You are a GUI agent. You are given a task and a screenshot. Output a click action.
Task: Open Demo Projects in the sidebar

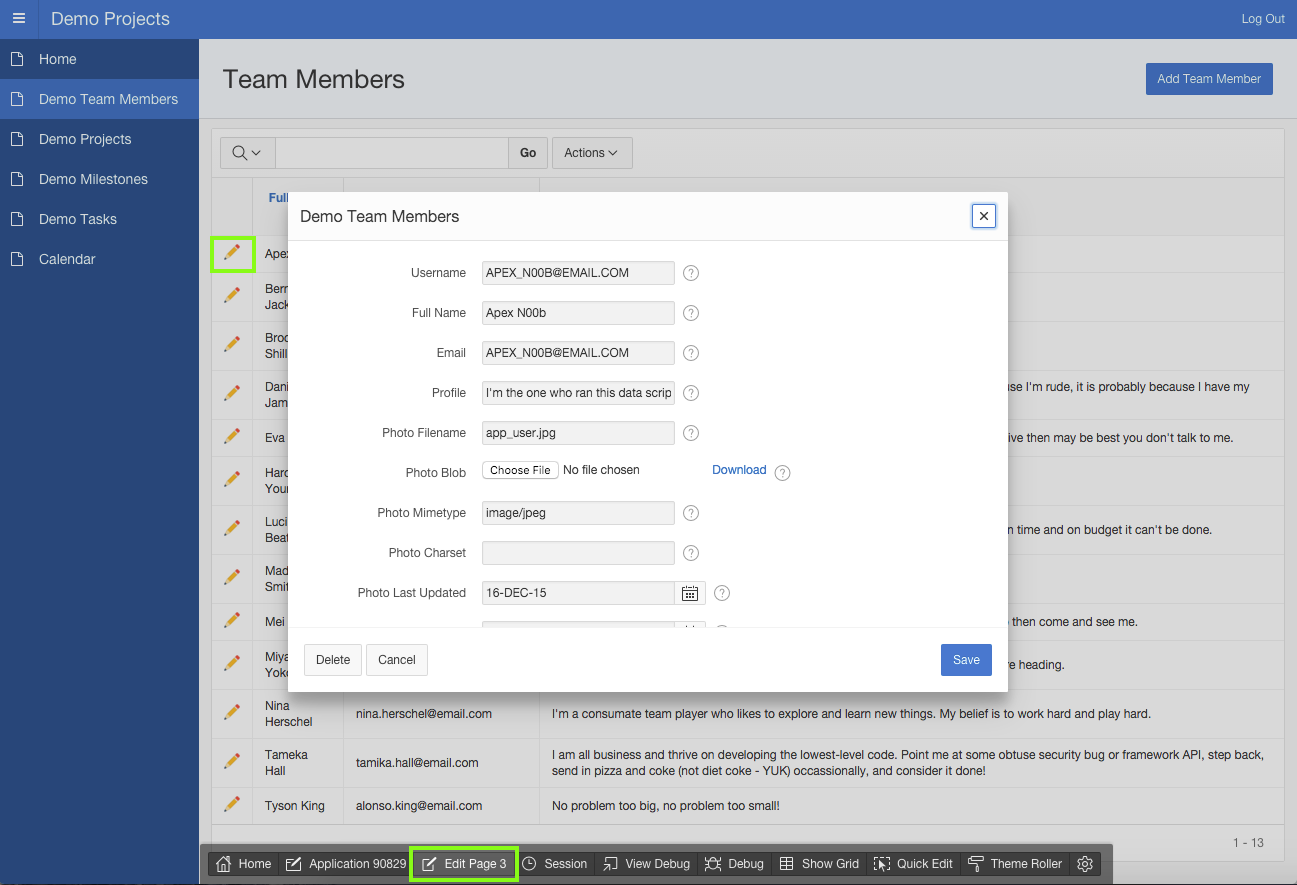click(99, 139)
